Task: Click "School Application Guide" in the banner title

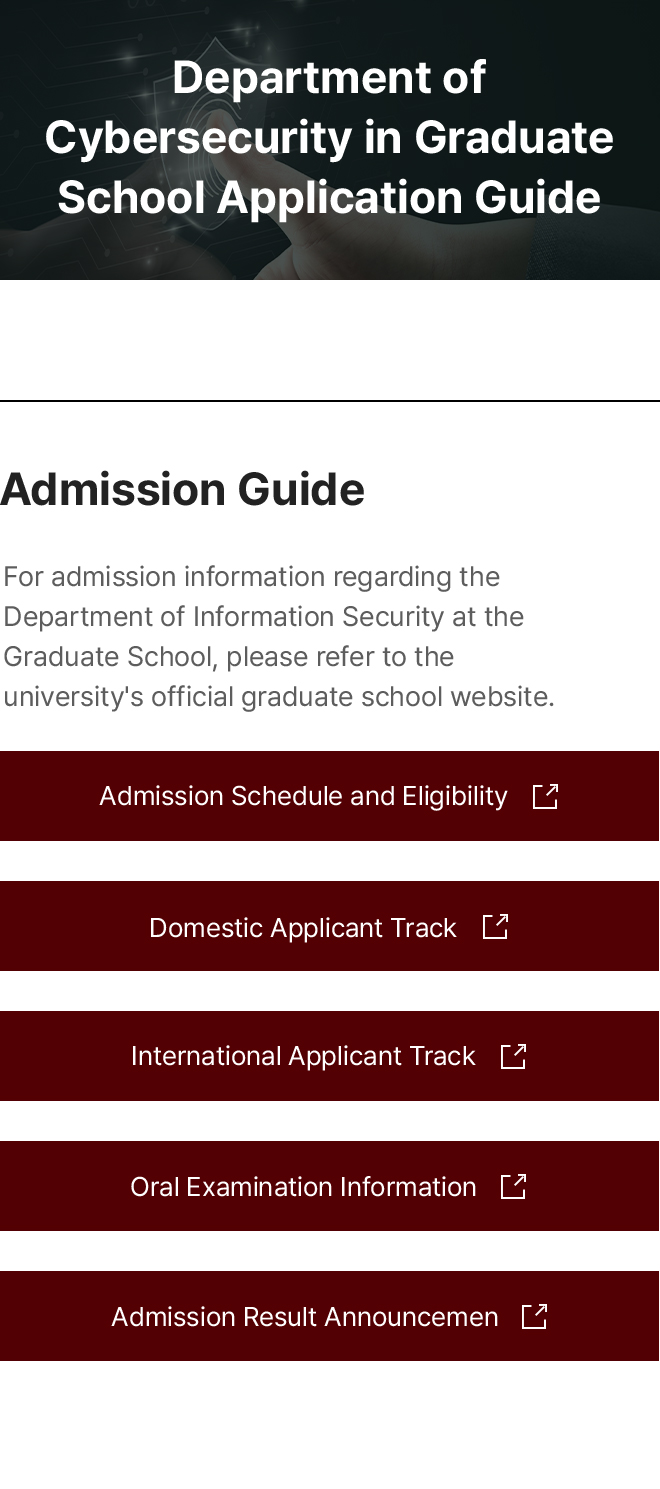Action: click(x=329, y=198)
